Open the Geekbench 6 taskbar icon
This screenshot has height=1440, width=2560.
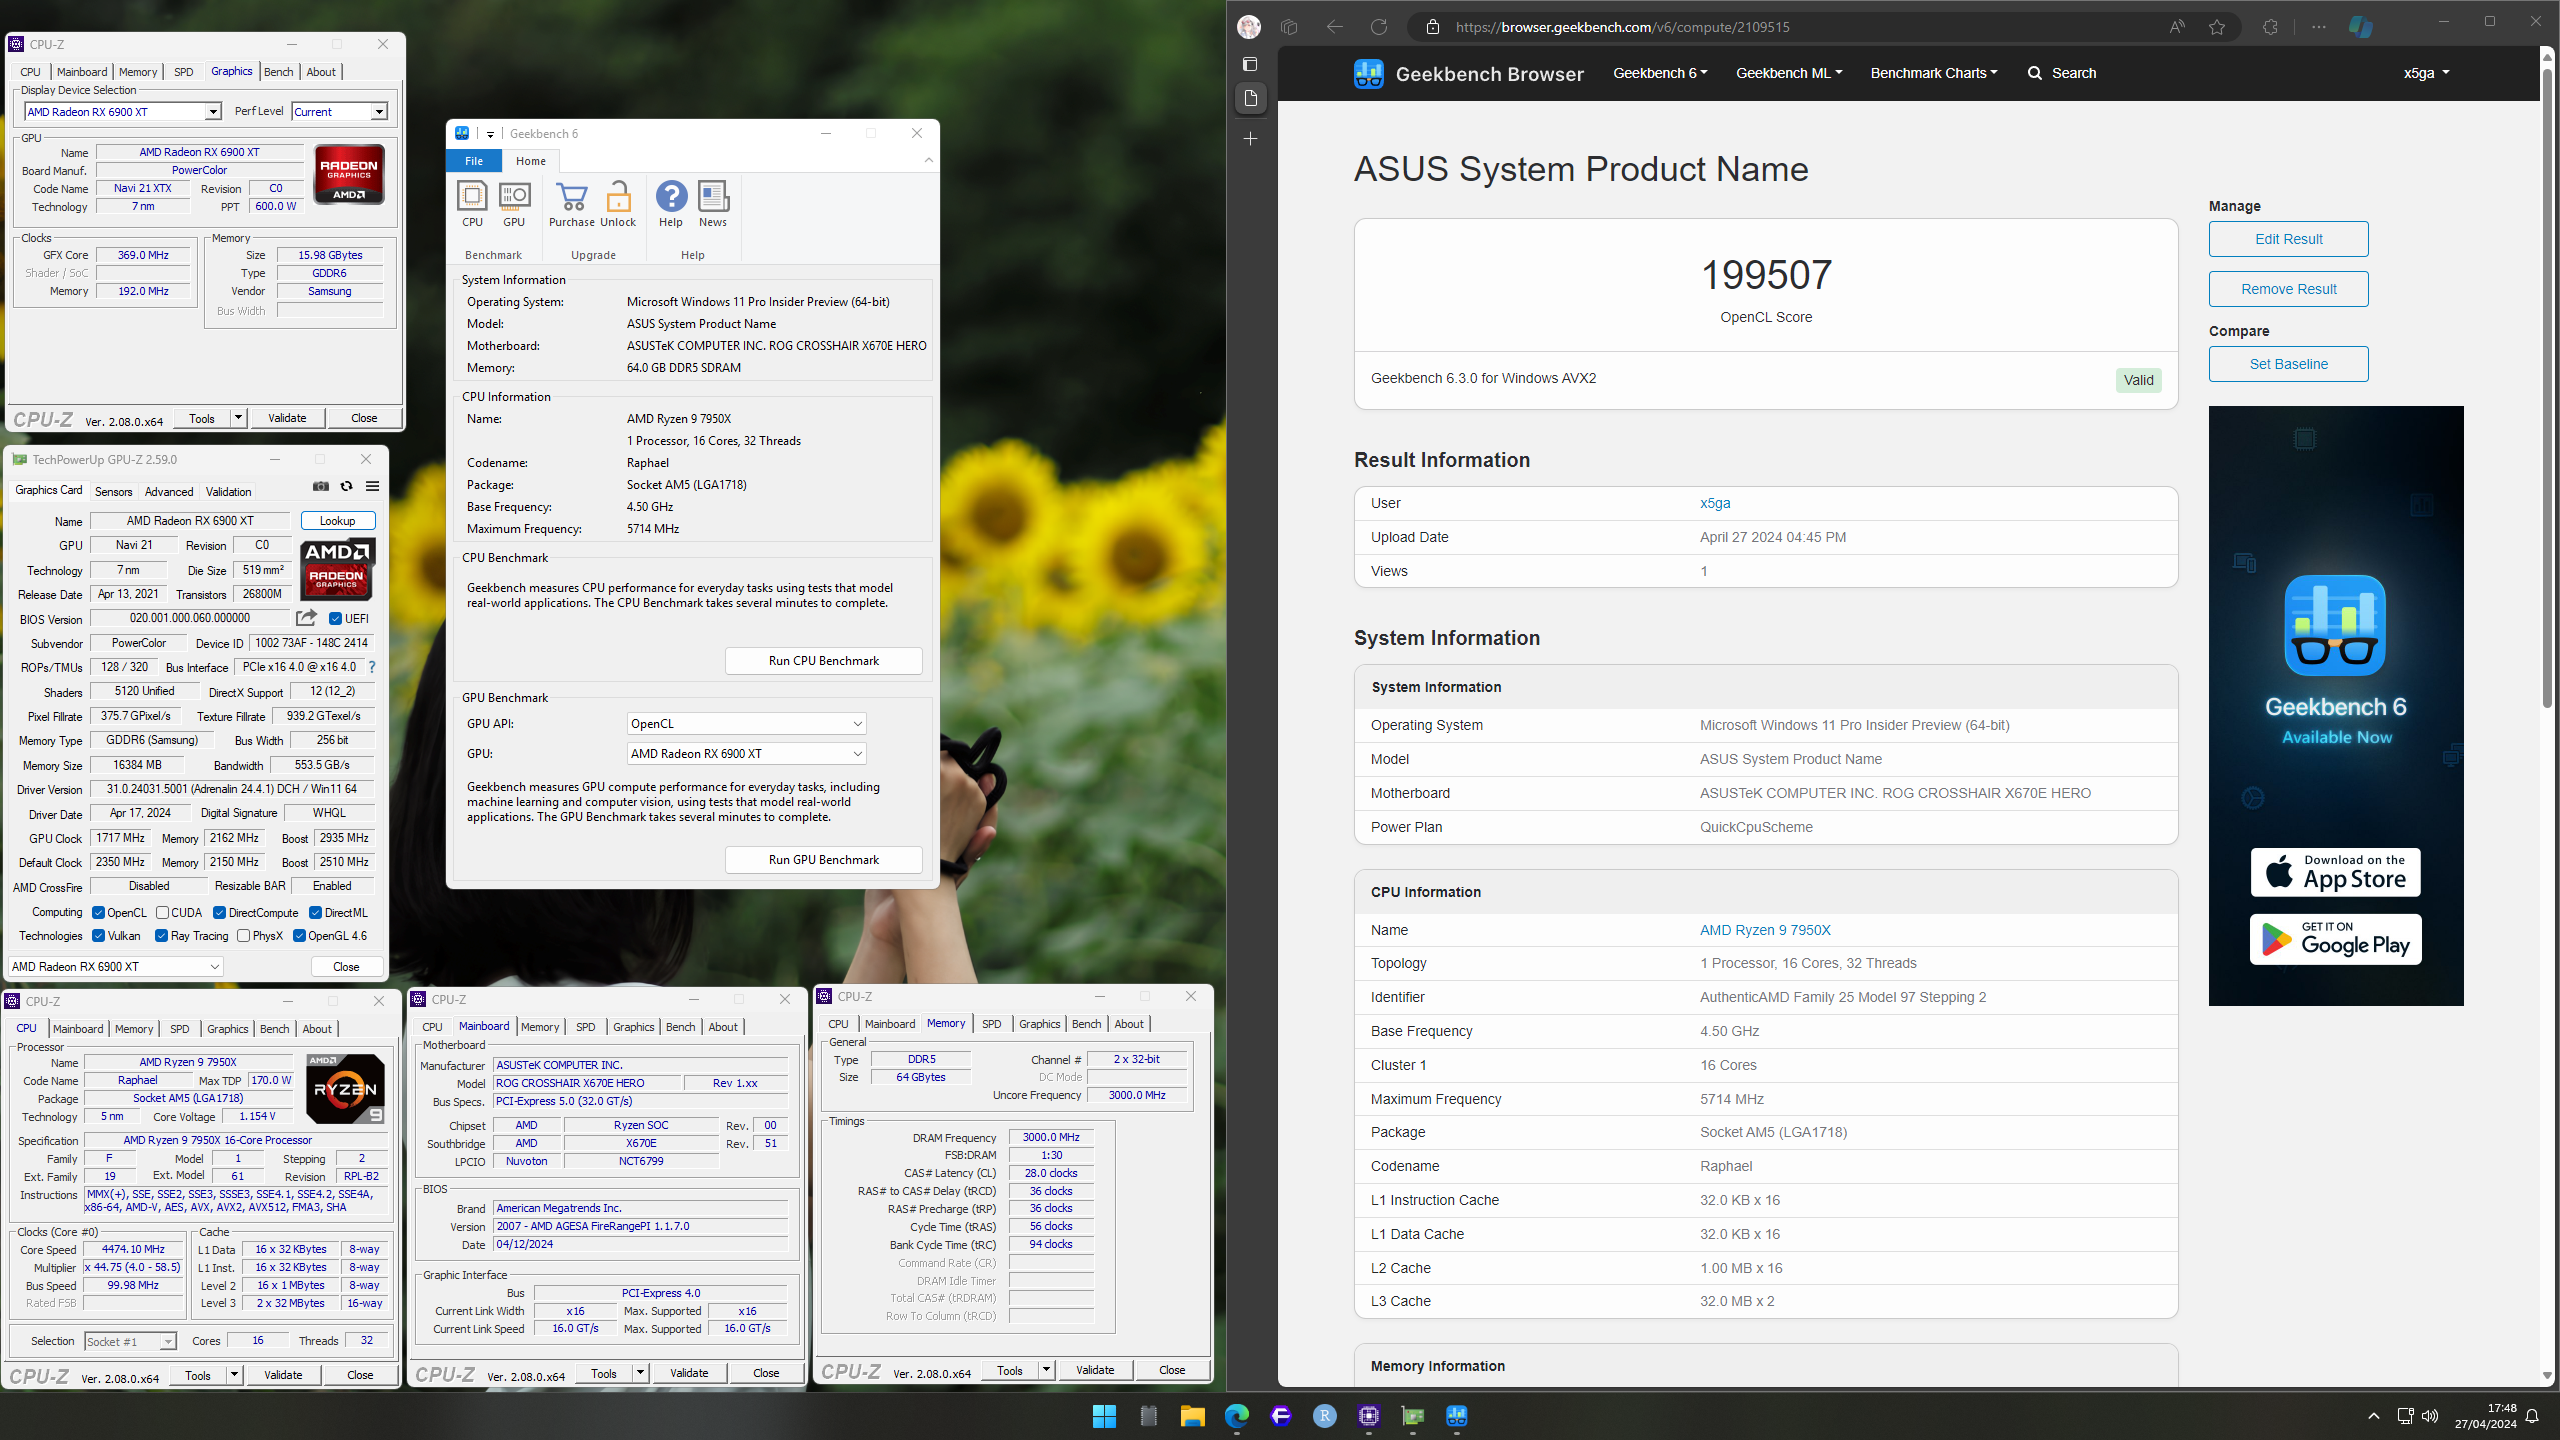1457,1416
